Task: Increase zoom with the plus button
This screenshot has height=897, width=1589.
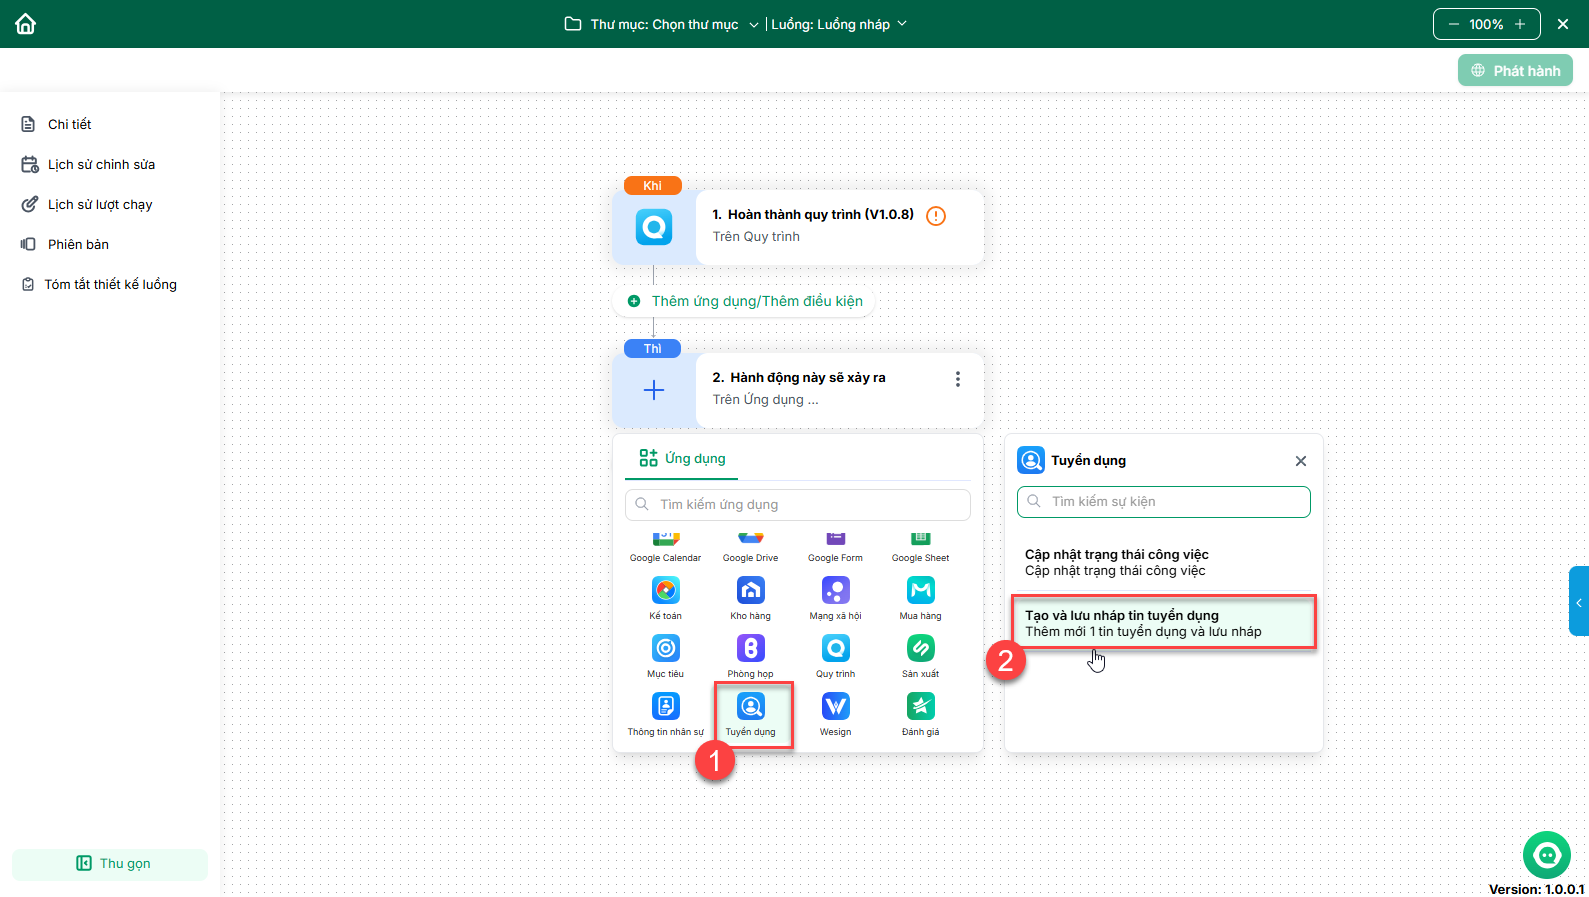Action: click(x=1520, y=24)
